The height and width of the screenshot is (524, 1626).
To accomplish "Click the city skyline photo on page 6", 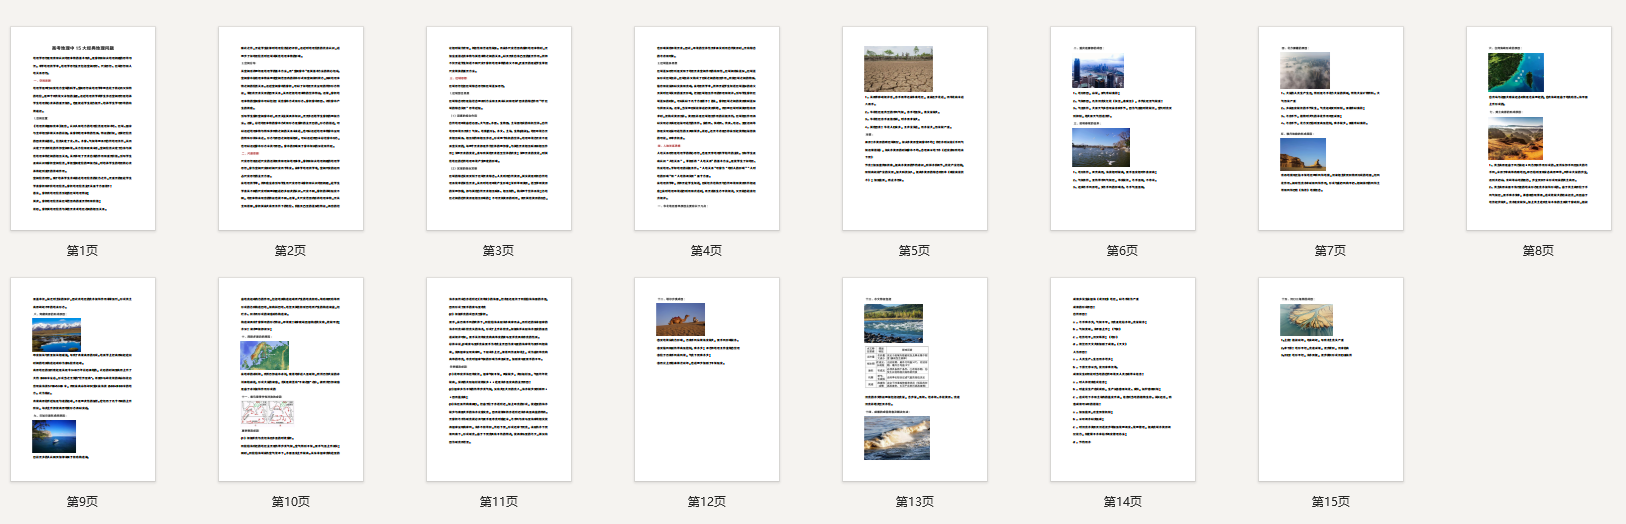I will (x=1098, y=72).
